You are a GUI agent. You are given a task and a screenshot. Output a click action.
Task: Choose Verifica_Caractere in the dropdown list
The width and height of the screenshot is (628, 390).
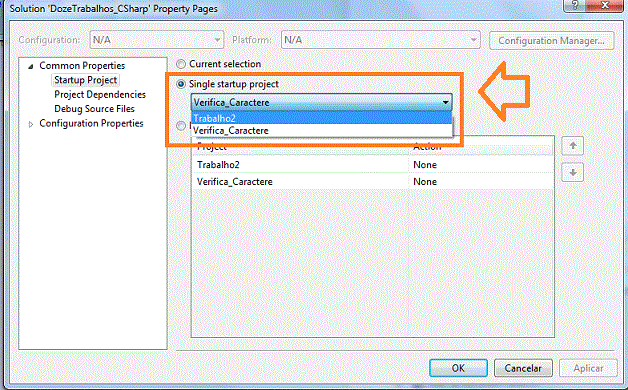(322, 131)
